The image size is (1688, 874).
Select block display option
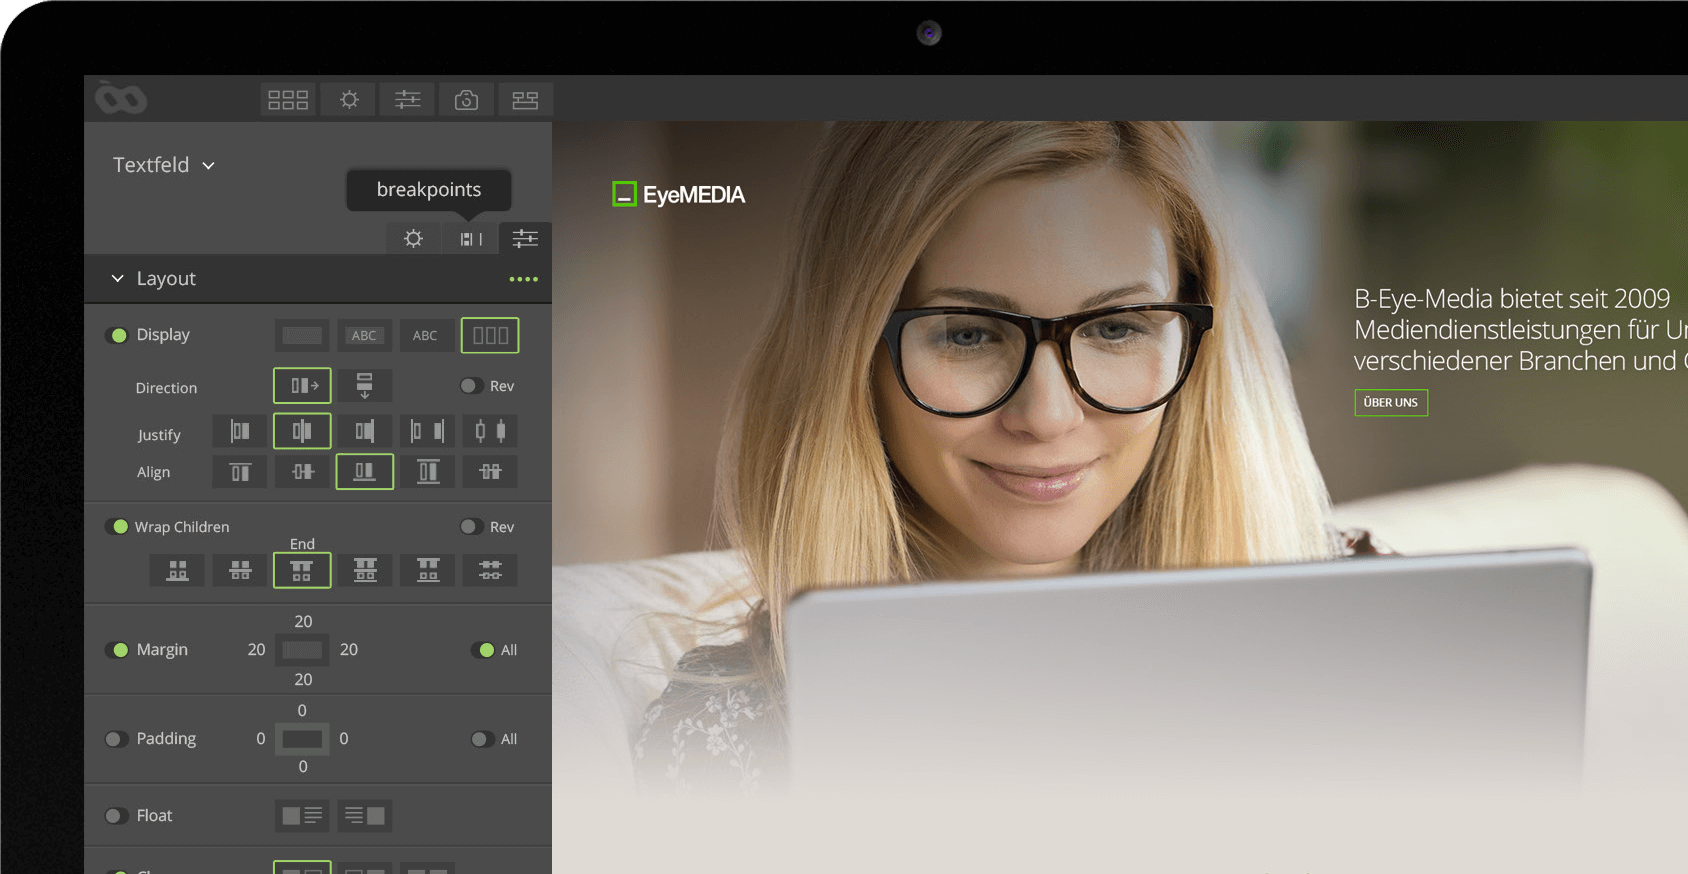pos(302,335)
